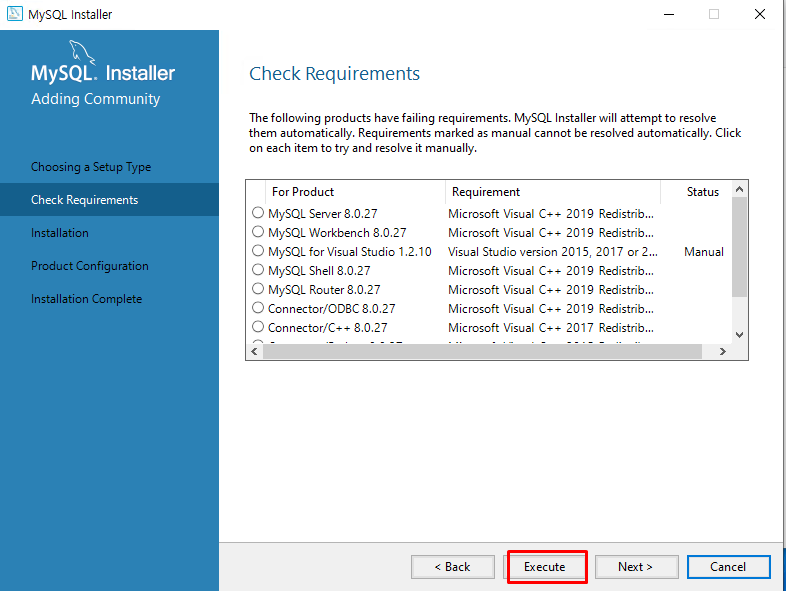Click the Visual C++ 2017 Redistributable requirement text
Viewport: 786px width, 591px height.
551,328
